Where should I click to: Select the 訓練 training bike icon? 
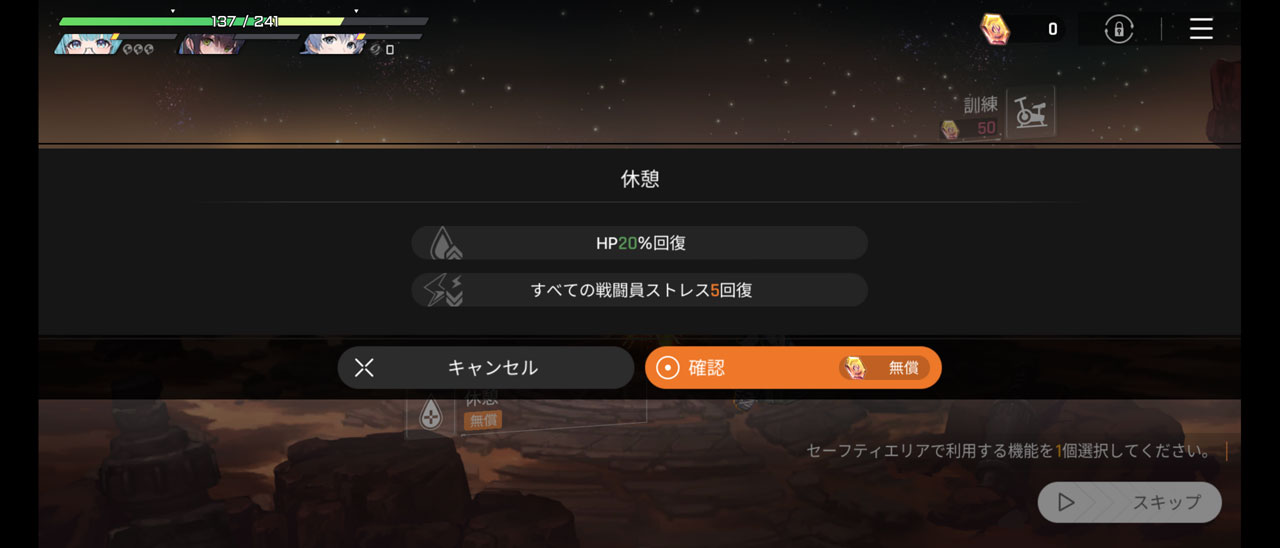tap(1029, 112)
